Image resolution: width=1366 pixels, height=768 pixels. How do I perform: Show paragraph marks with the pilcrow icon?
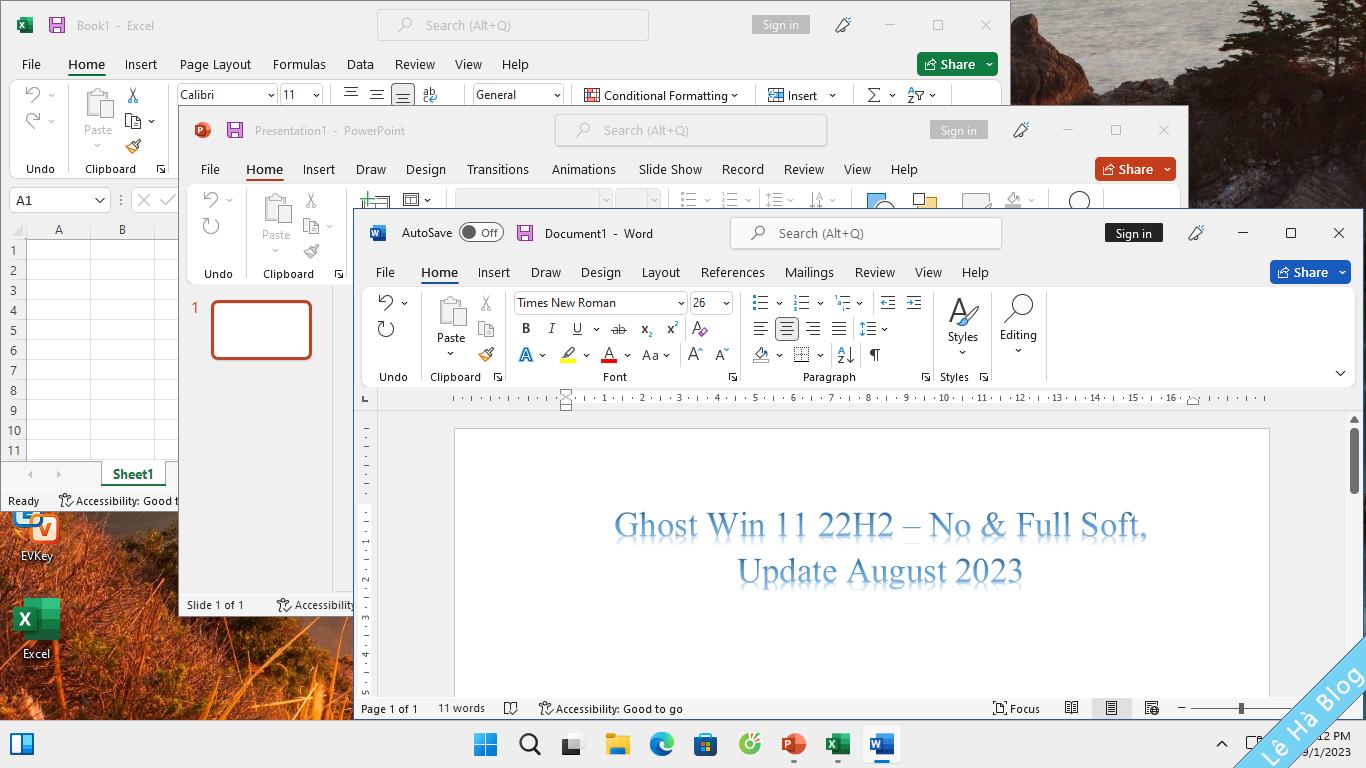874,354
